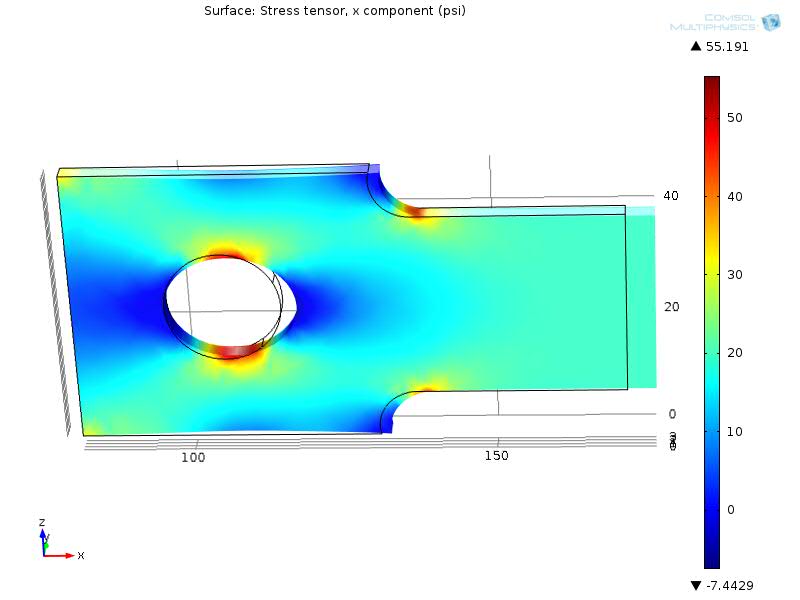Click the -7.4429 minimum value label
Viewport: 800px width, 600px height.
click(730, 585)
